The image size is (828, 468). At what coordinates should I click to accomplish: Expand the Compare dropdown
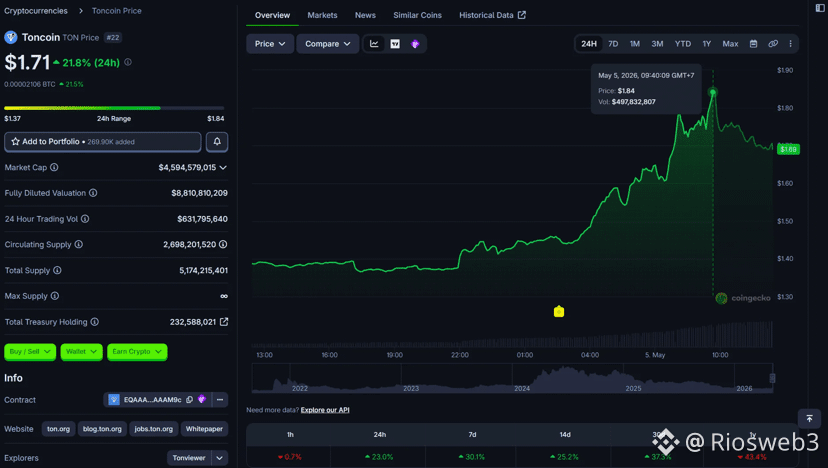[327, 44]
